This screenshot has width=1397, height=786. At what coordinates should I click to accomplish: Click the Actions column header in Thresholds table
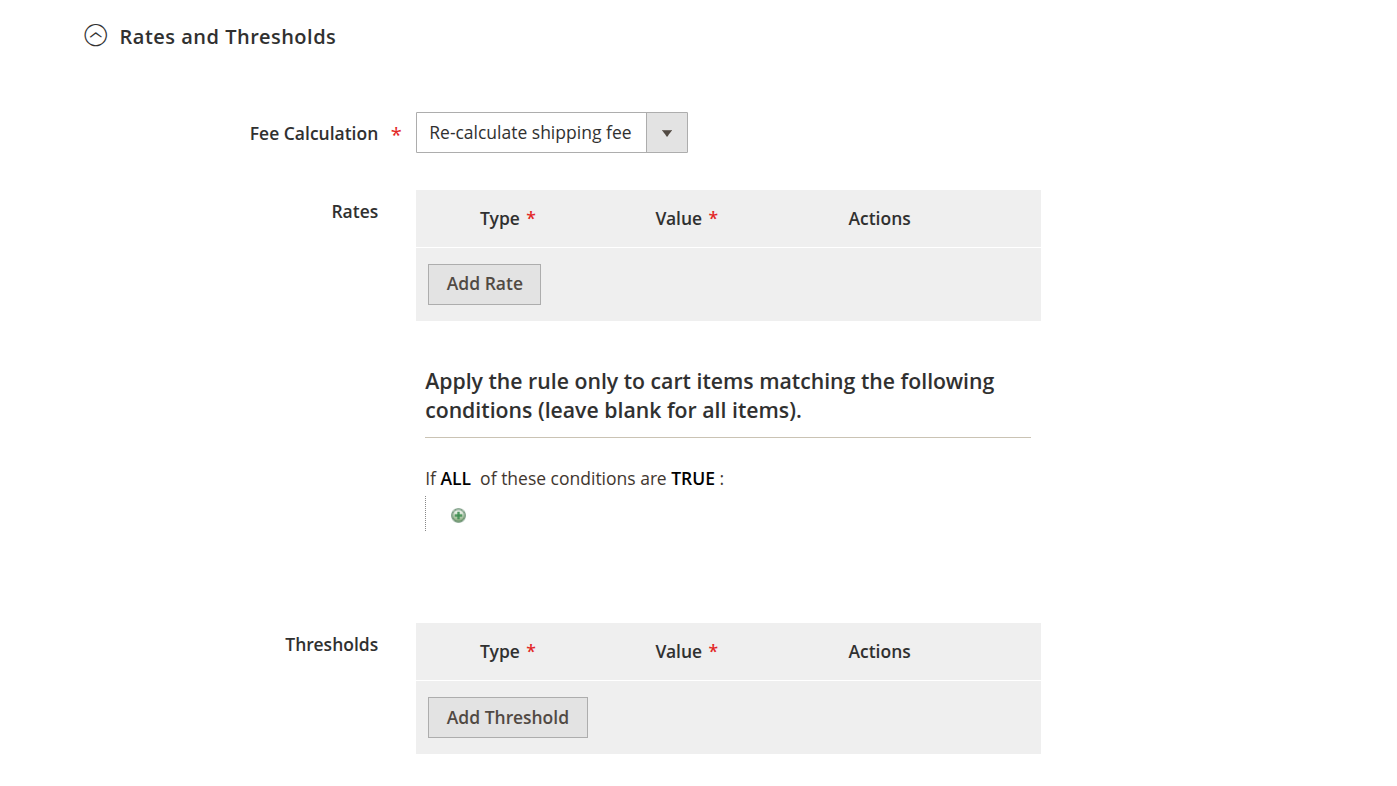[879, 651]
